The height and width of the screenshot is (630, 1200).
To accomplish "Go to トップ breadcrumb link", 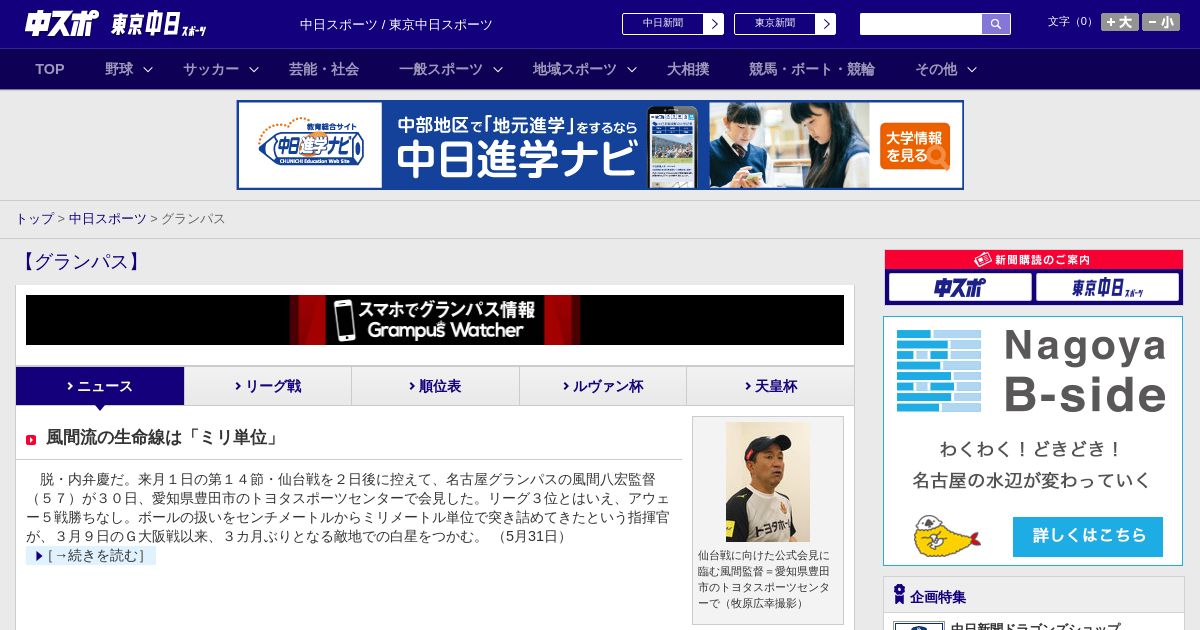I will tap(35, 219).
